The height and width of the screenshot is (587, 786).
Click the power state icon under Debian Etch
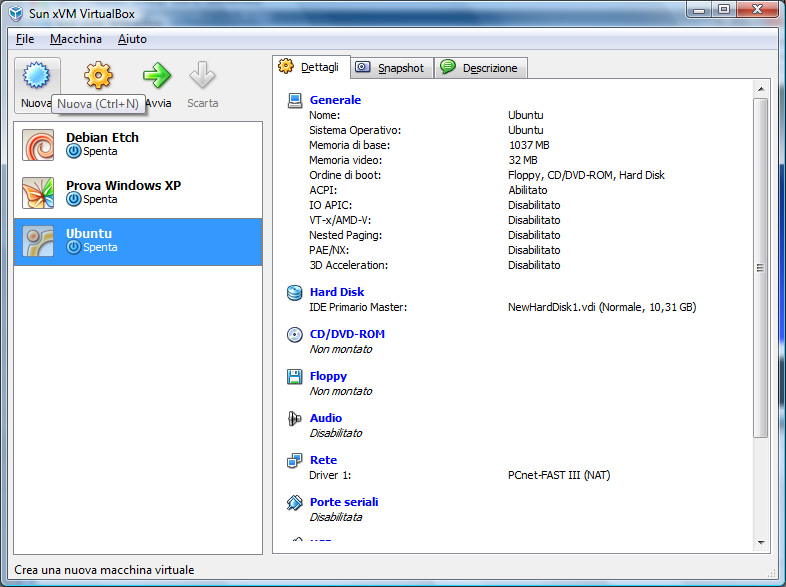(x=74, y=151)
